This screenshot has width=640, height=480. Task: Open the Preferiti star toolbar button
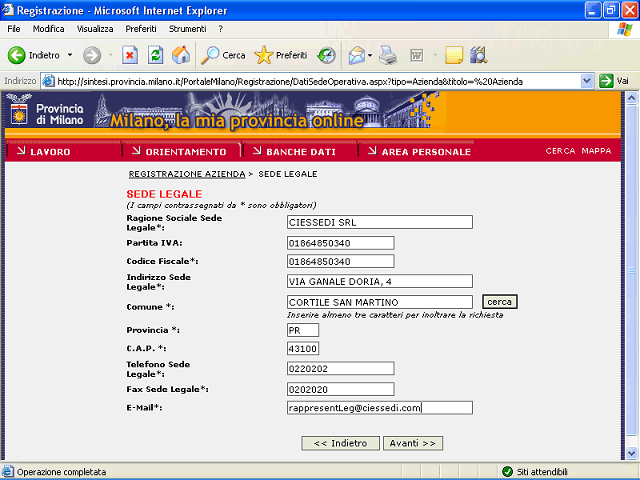(281, 55)
